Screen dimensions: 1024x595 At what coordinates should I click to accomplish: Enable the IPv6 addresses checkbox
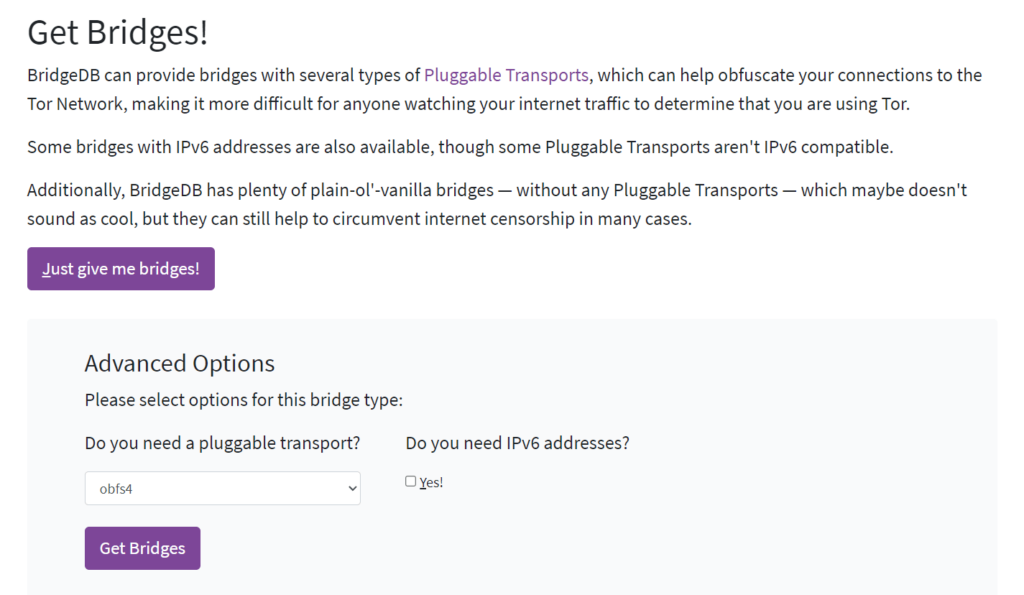tap(411, 481)
